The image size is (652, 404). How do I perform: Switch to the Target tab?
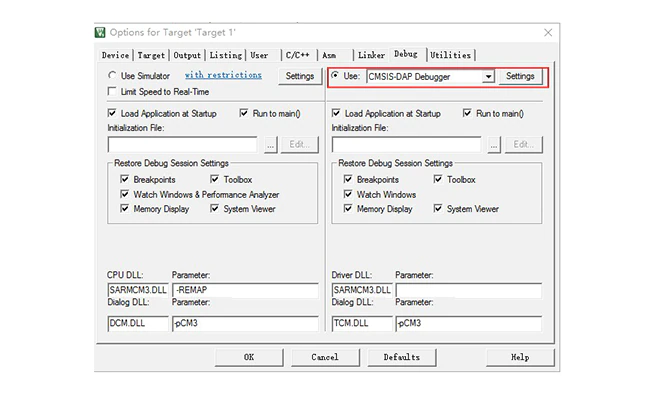tap(151, 55)
